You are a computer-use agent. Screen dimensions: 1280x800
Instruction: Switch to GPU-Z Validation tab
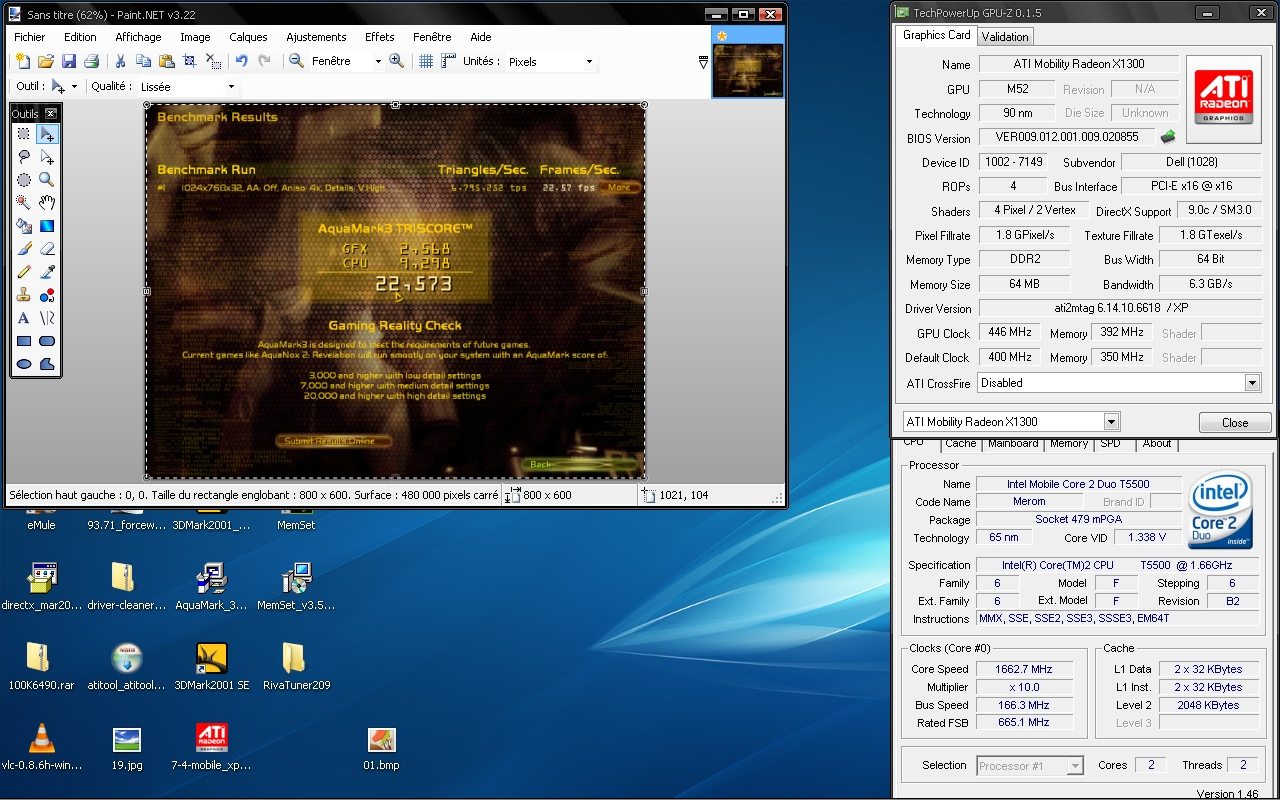[1005, 37]
